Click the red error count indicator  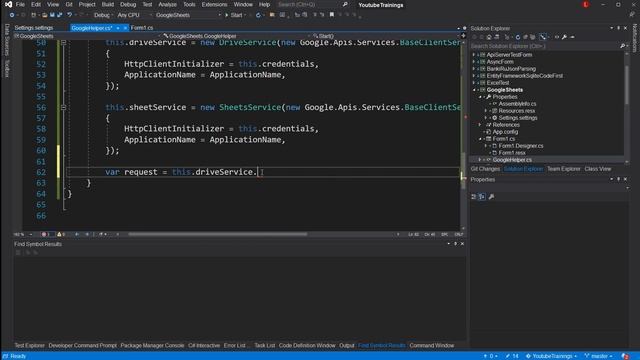tap(46, 234)
